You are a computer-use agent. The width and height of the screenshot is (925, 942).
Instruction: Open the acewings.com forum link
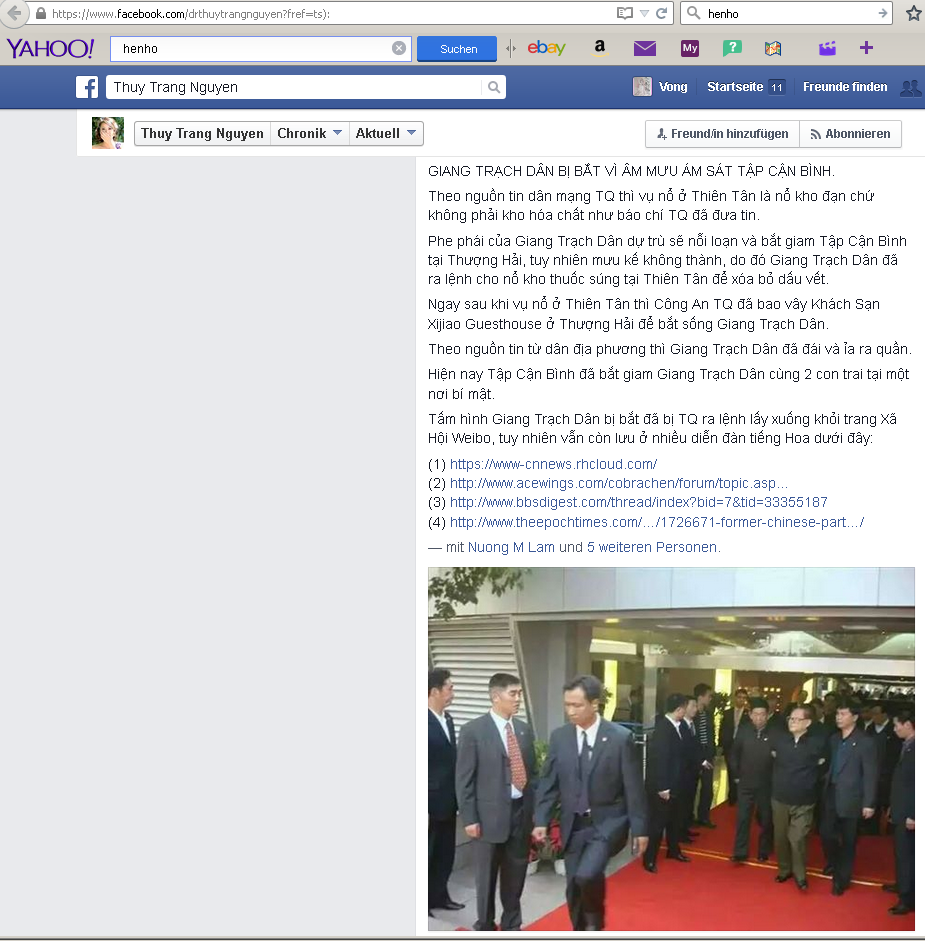coord(618,483)
